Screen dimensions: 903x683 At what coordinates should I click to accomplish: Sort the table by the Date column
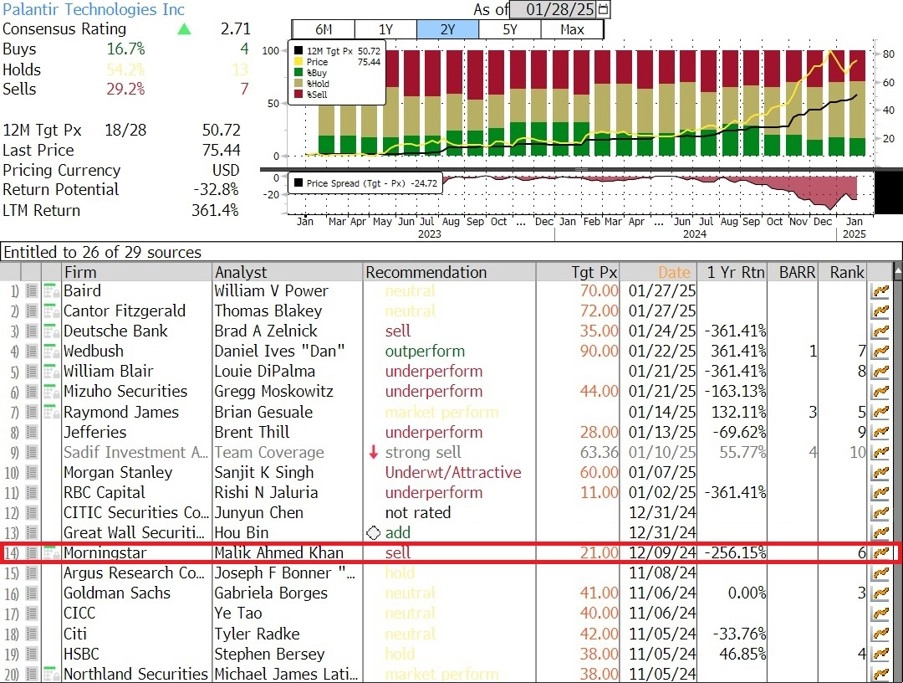pos(674,272)
